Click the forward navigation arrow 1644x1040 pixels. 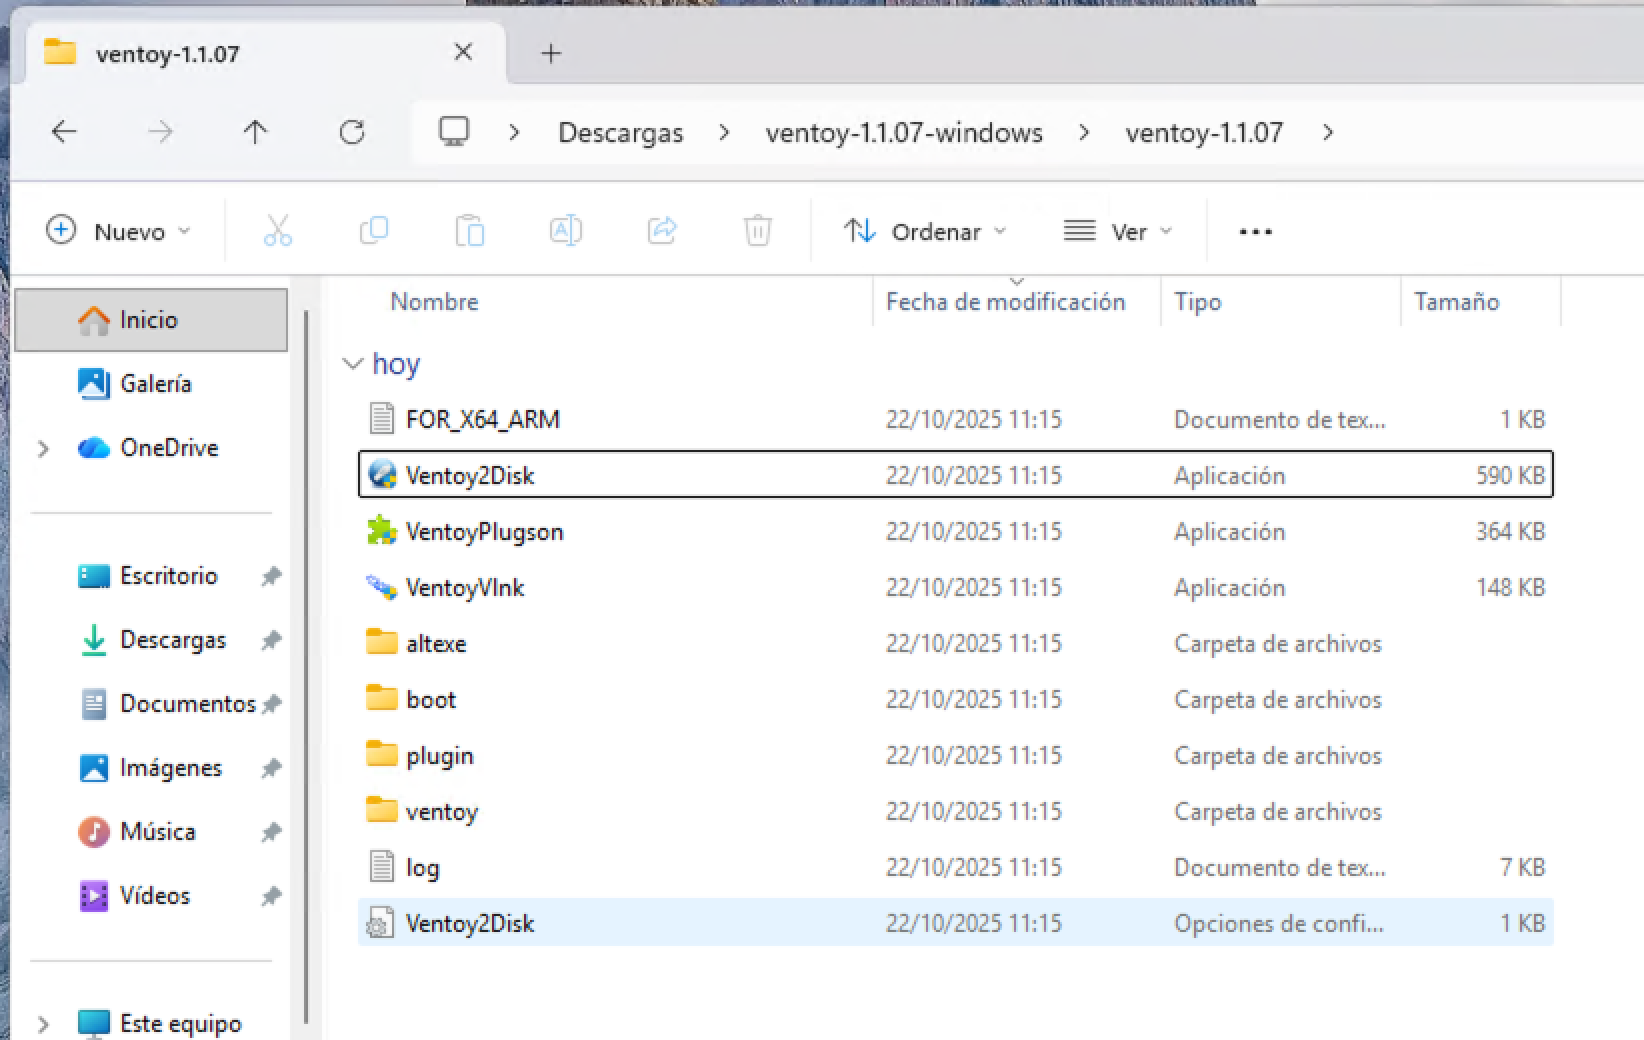click(x=160, y=132)
